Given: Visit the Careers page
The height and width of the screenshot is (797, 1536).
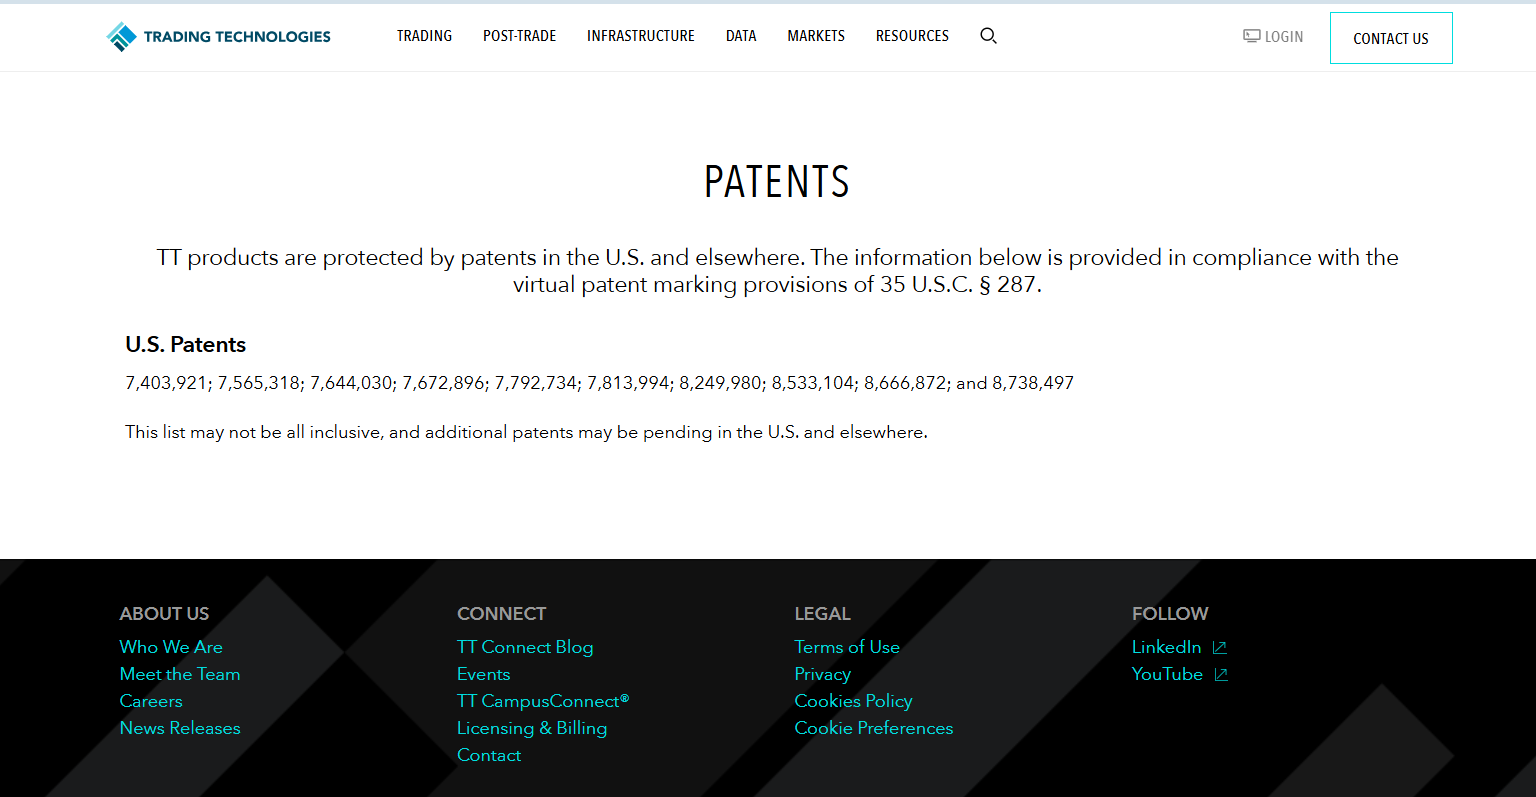Looking at the screenshot, I should pos(151,701).
